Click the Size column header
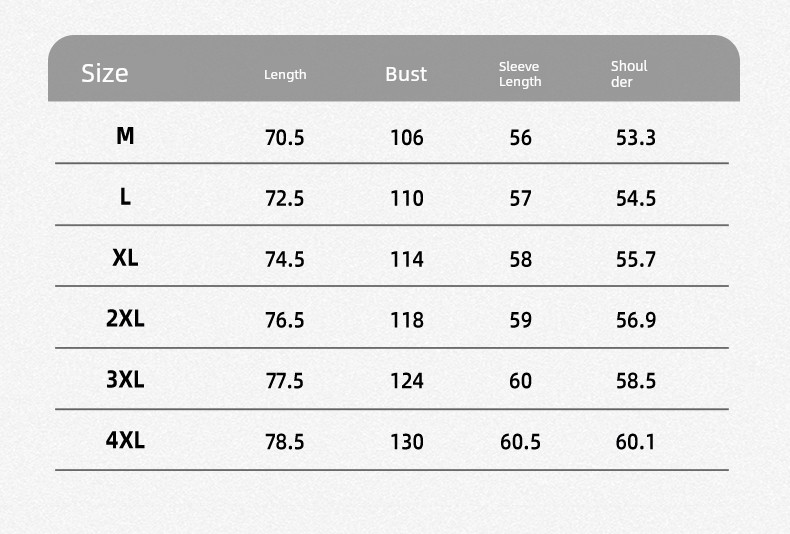 pyautogui.click(x=105, y=74)
